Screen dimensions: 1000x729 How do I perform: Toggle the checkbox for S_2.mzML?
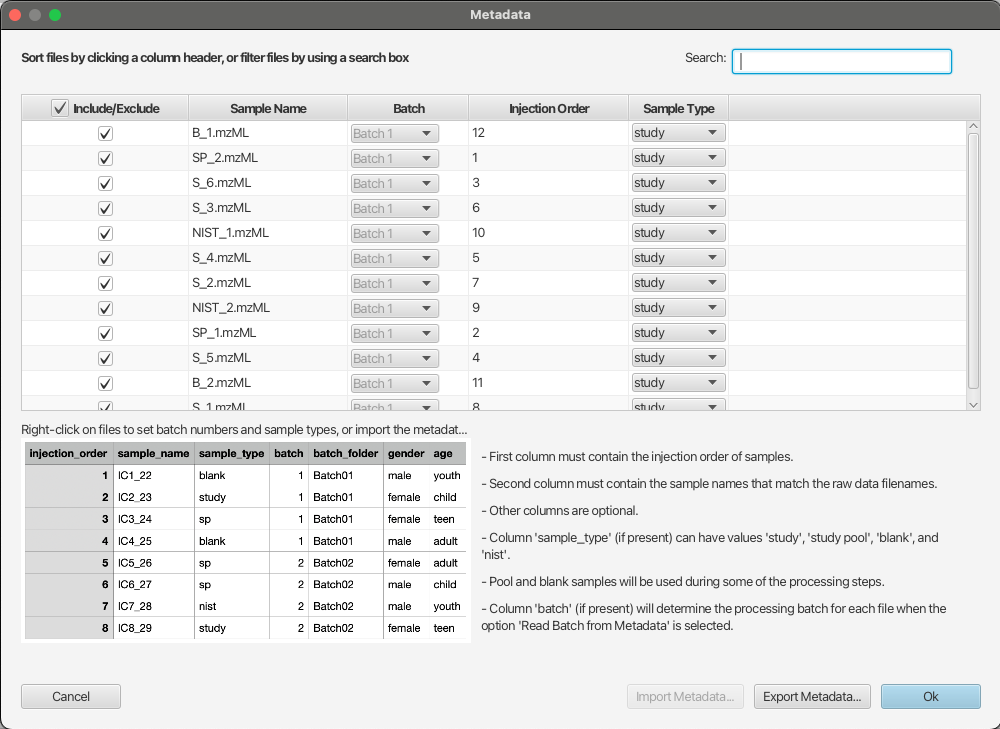coord(105,283)
